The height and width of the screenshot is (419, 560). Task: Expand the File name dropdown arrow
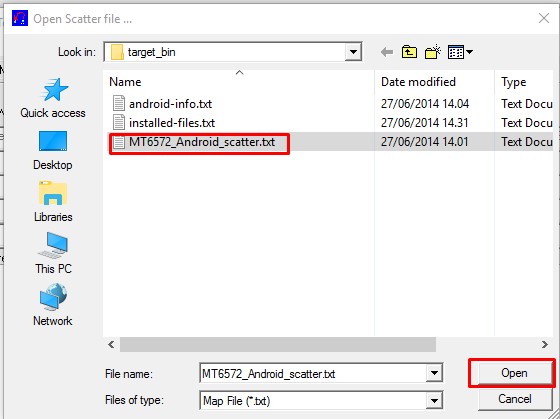pos(434,373)
